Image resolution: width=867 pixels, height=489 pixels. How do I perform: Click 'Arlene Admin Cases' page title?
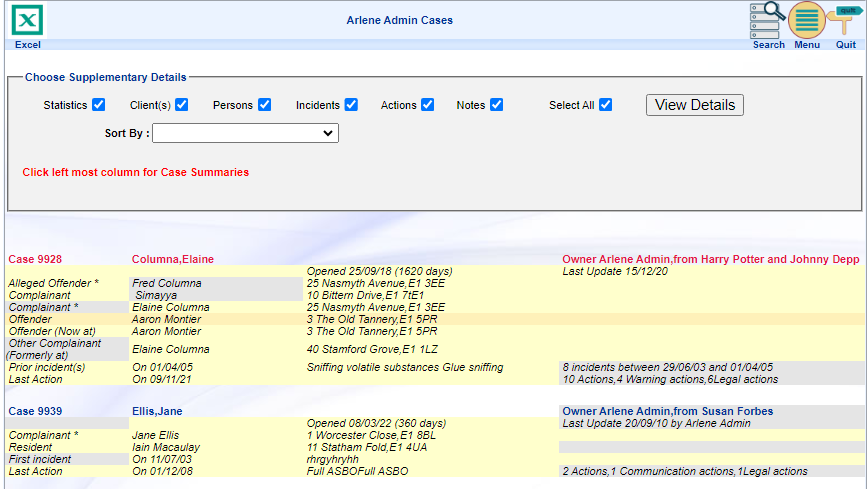pyautogui.click(x=399, y=20)
